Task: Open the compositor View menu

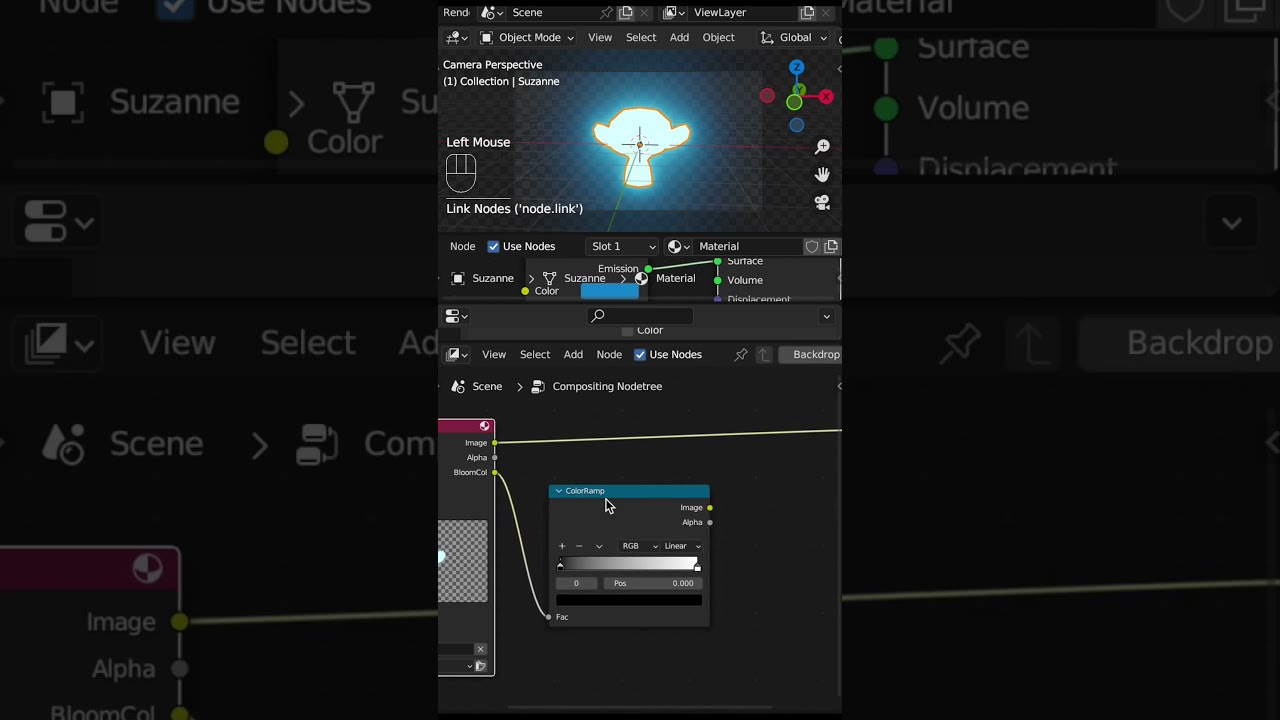Action: click(494, 355)
